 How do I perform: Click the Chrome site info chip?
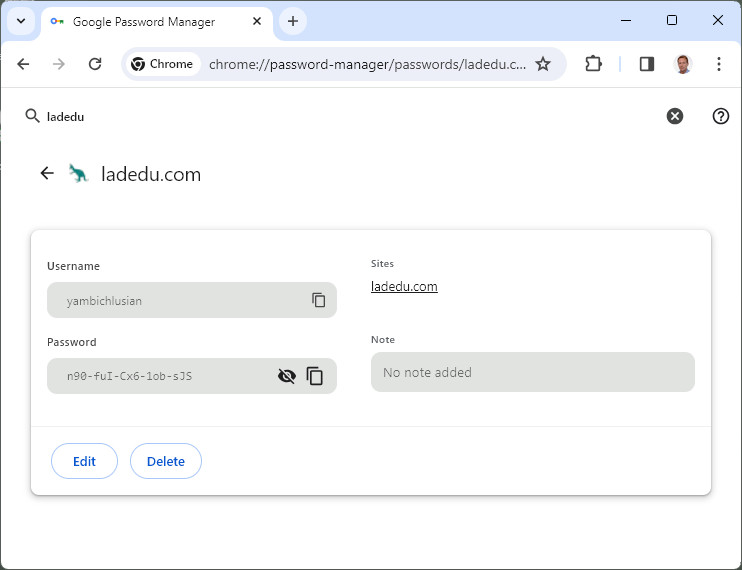click(162, 64)
